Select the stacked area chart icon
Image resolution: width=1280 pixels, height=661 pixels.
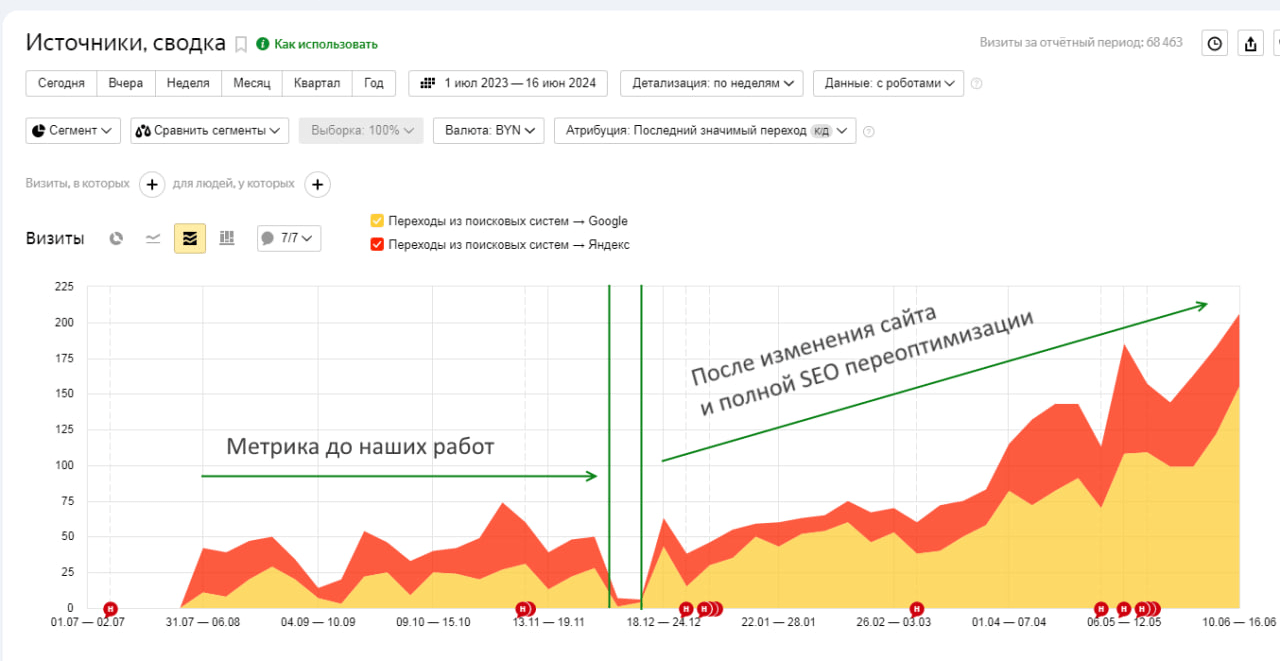[x=190, y=238]
